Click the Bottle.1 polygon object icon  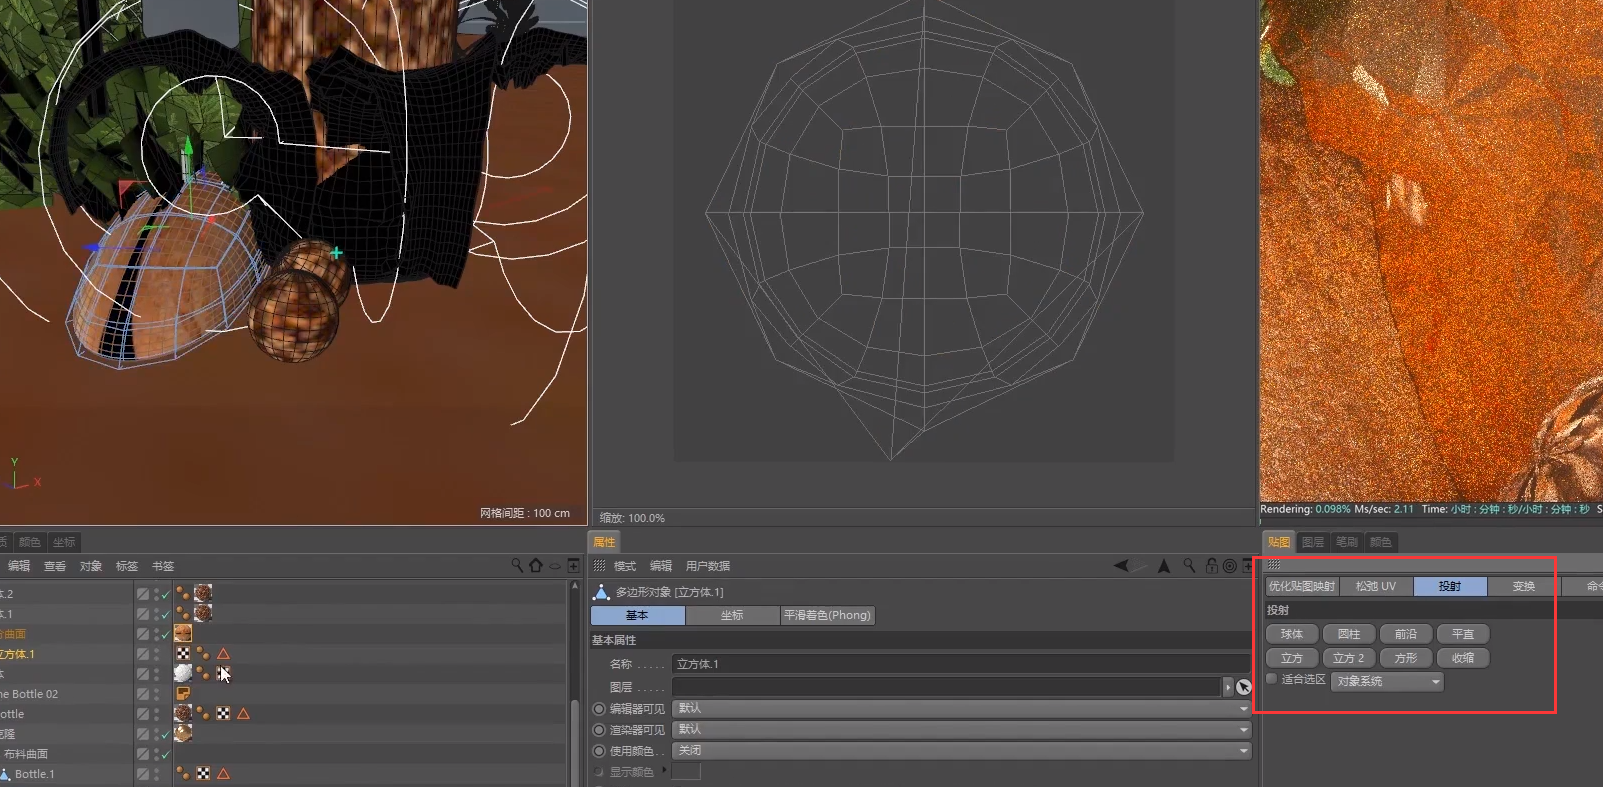click(5, 774)
